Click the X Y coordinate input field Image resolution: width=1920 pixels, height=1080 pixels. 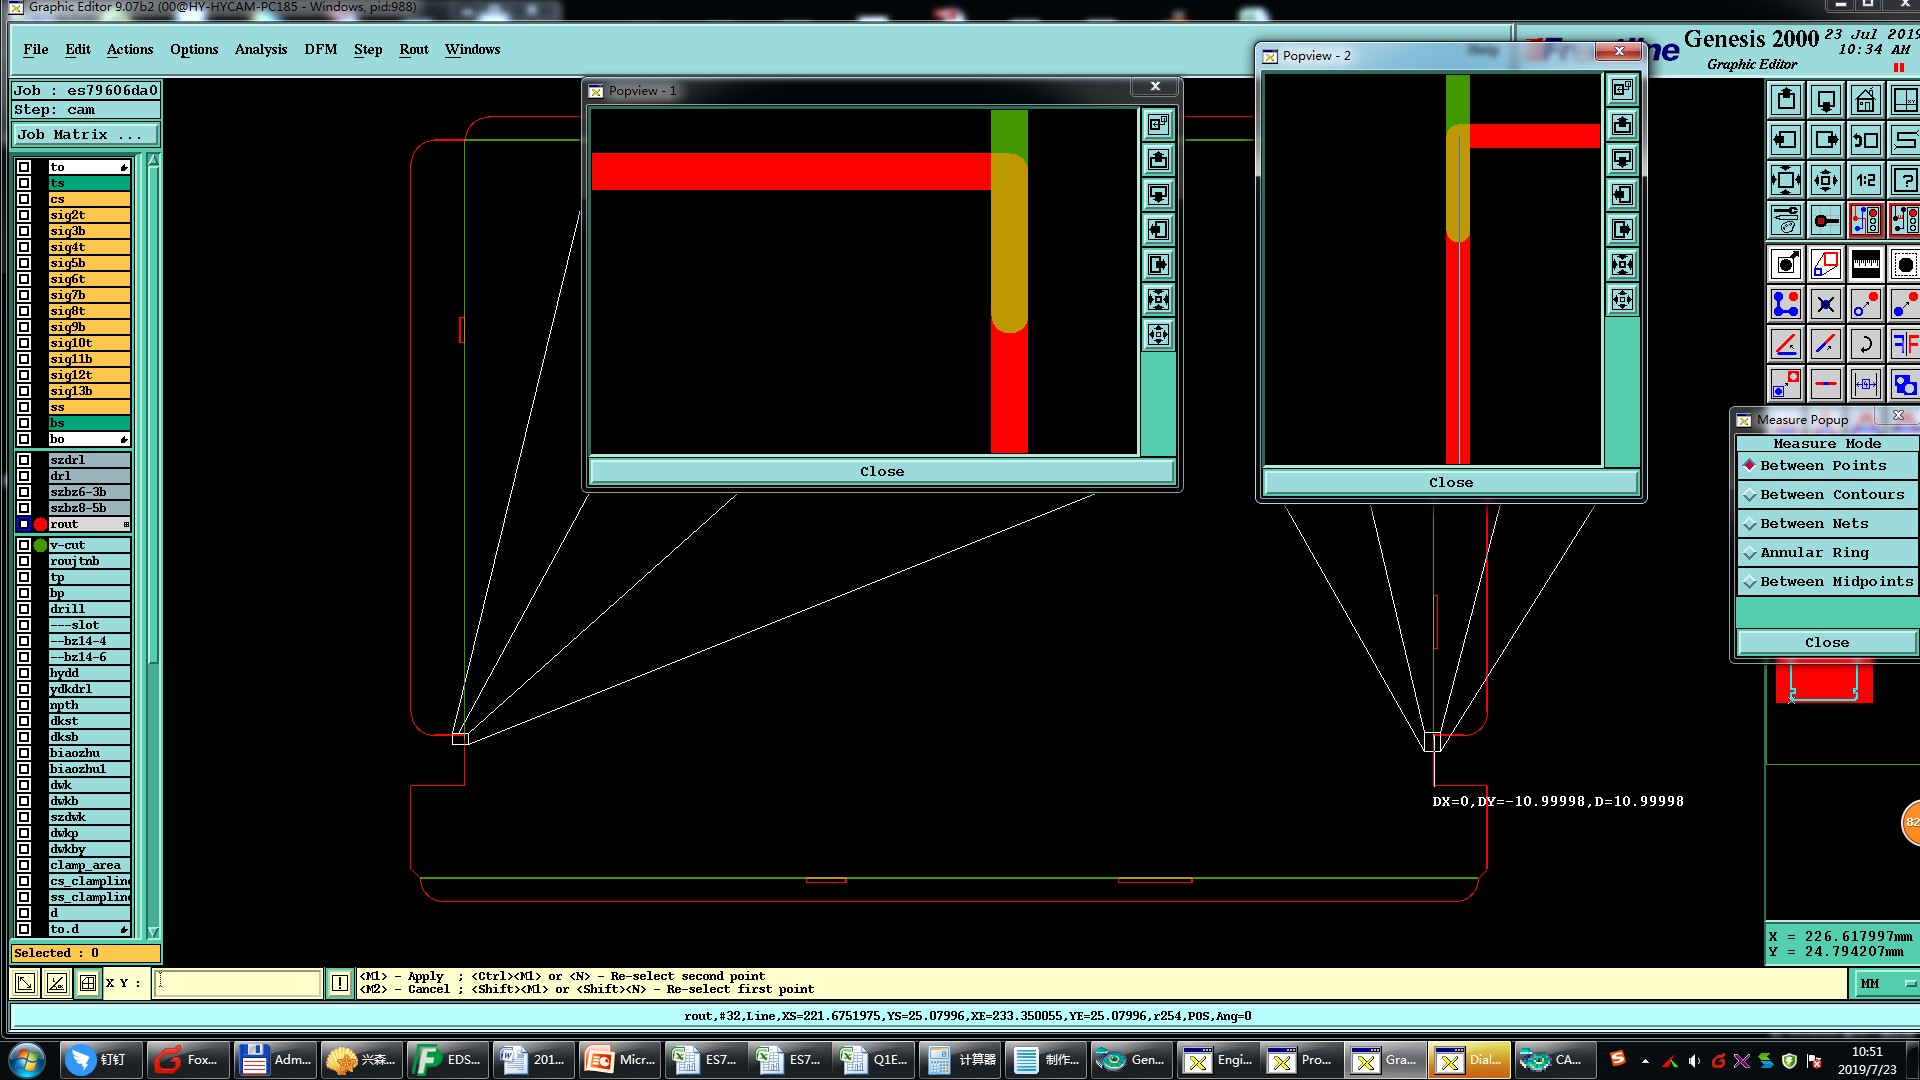238,983
